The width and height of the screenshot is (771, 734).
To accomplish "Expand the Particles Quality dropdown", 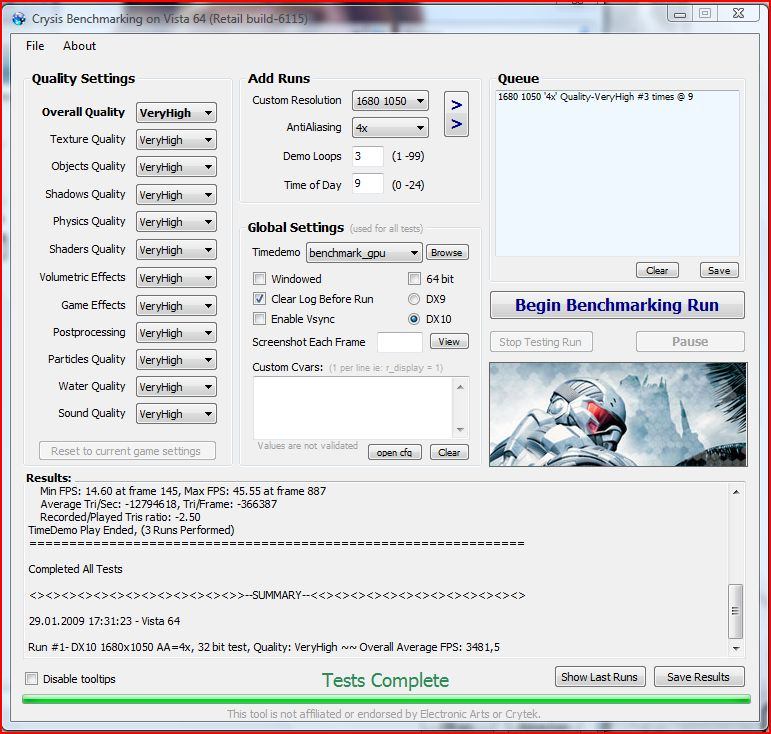I will click(x=176, y=360).
